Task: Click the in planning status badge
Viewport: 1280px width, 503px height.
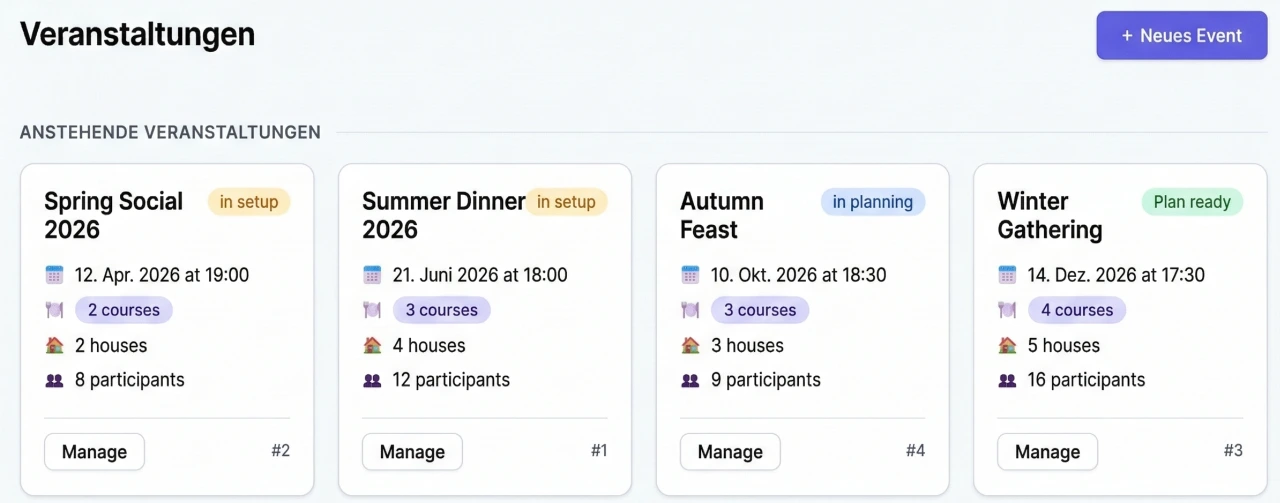Action: coord(873,202)
